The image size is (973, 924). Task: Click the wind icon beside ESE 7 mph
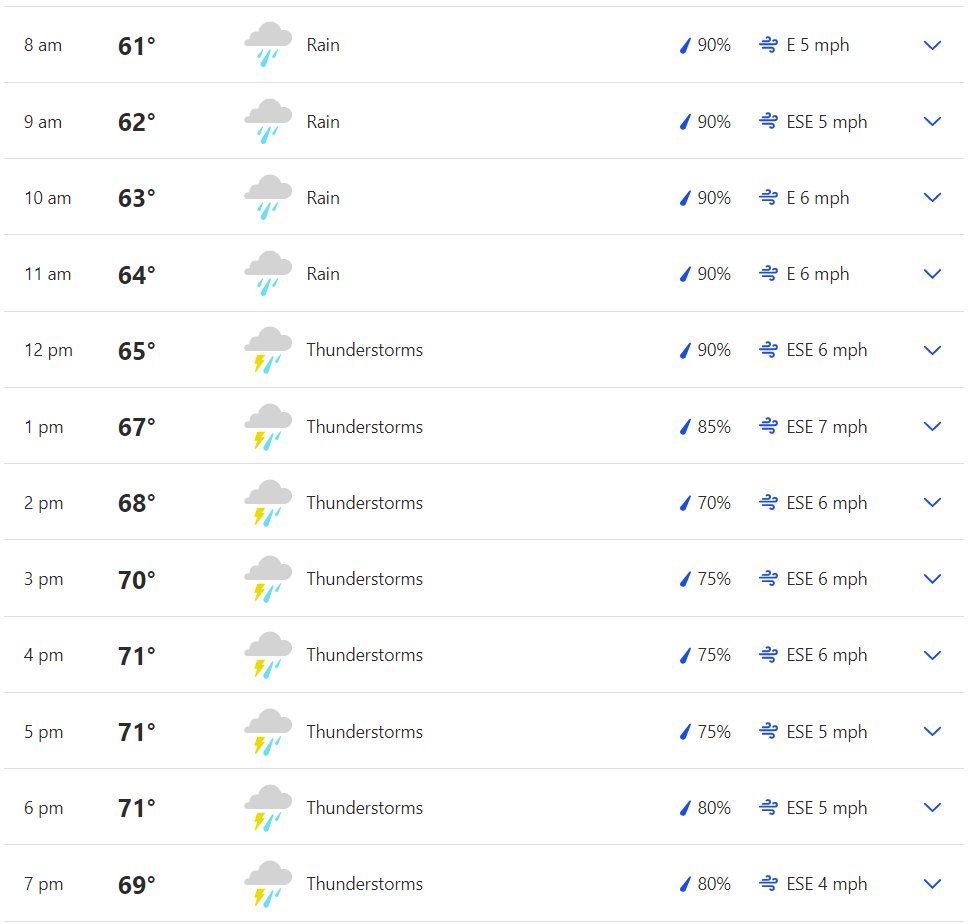tap(768, 426)
